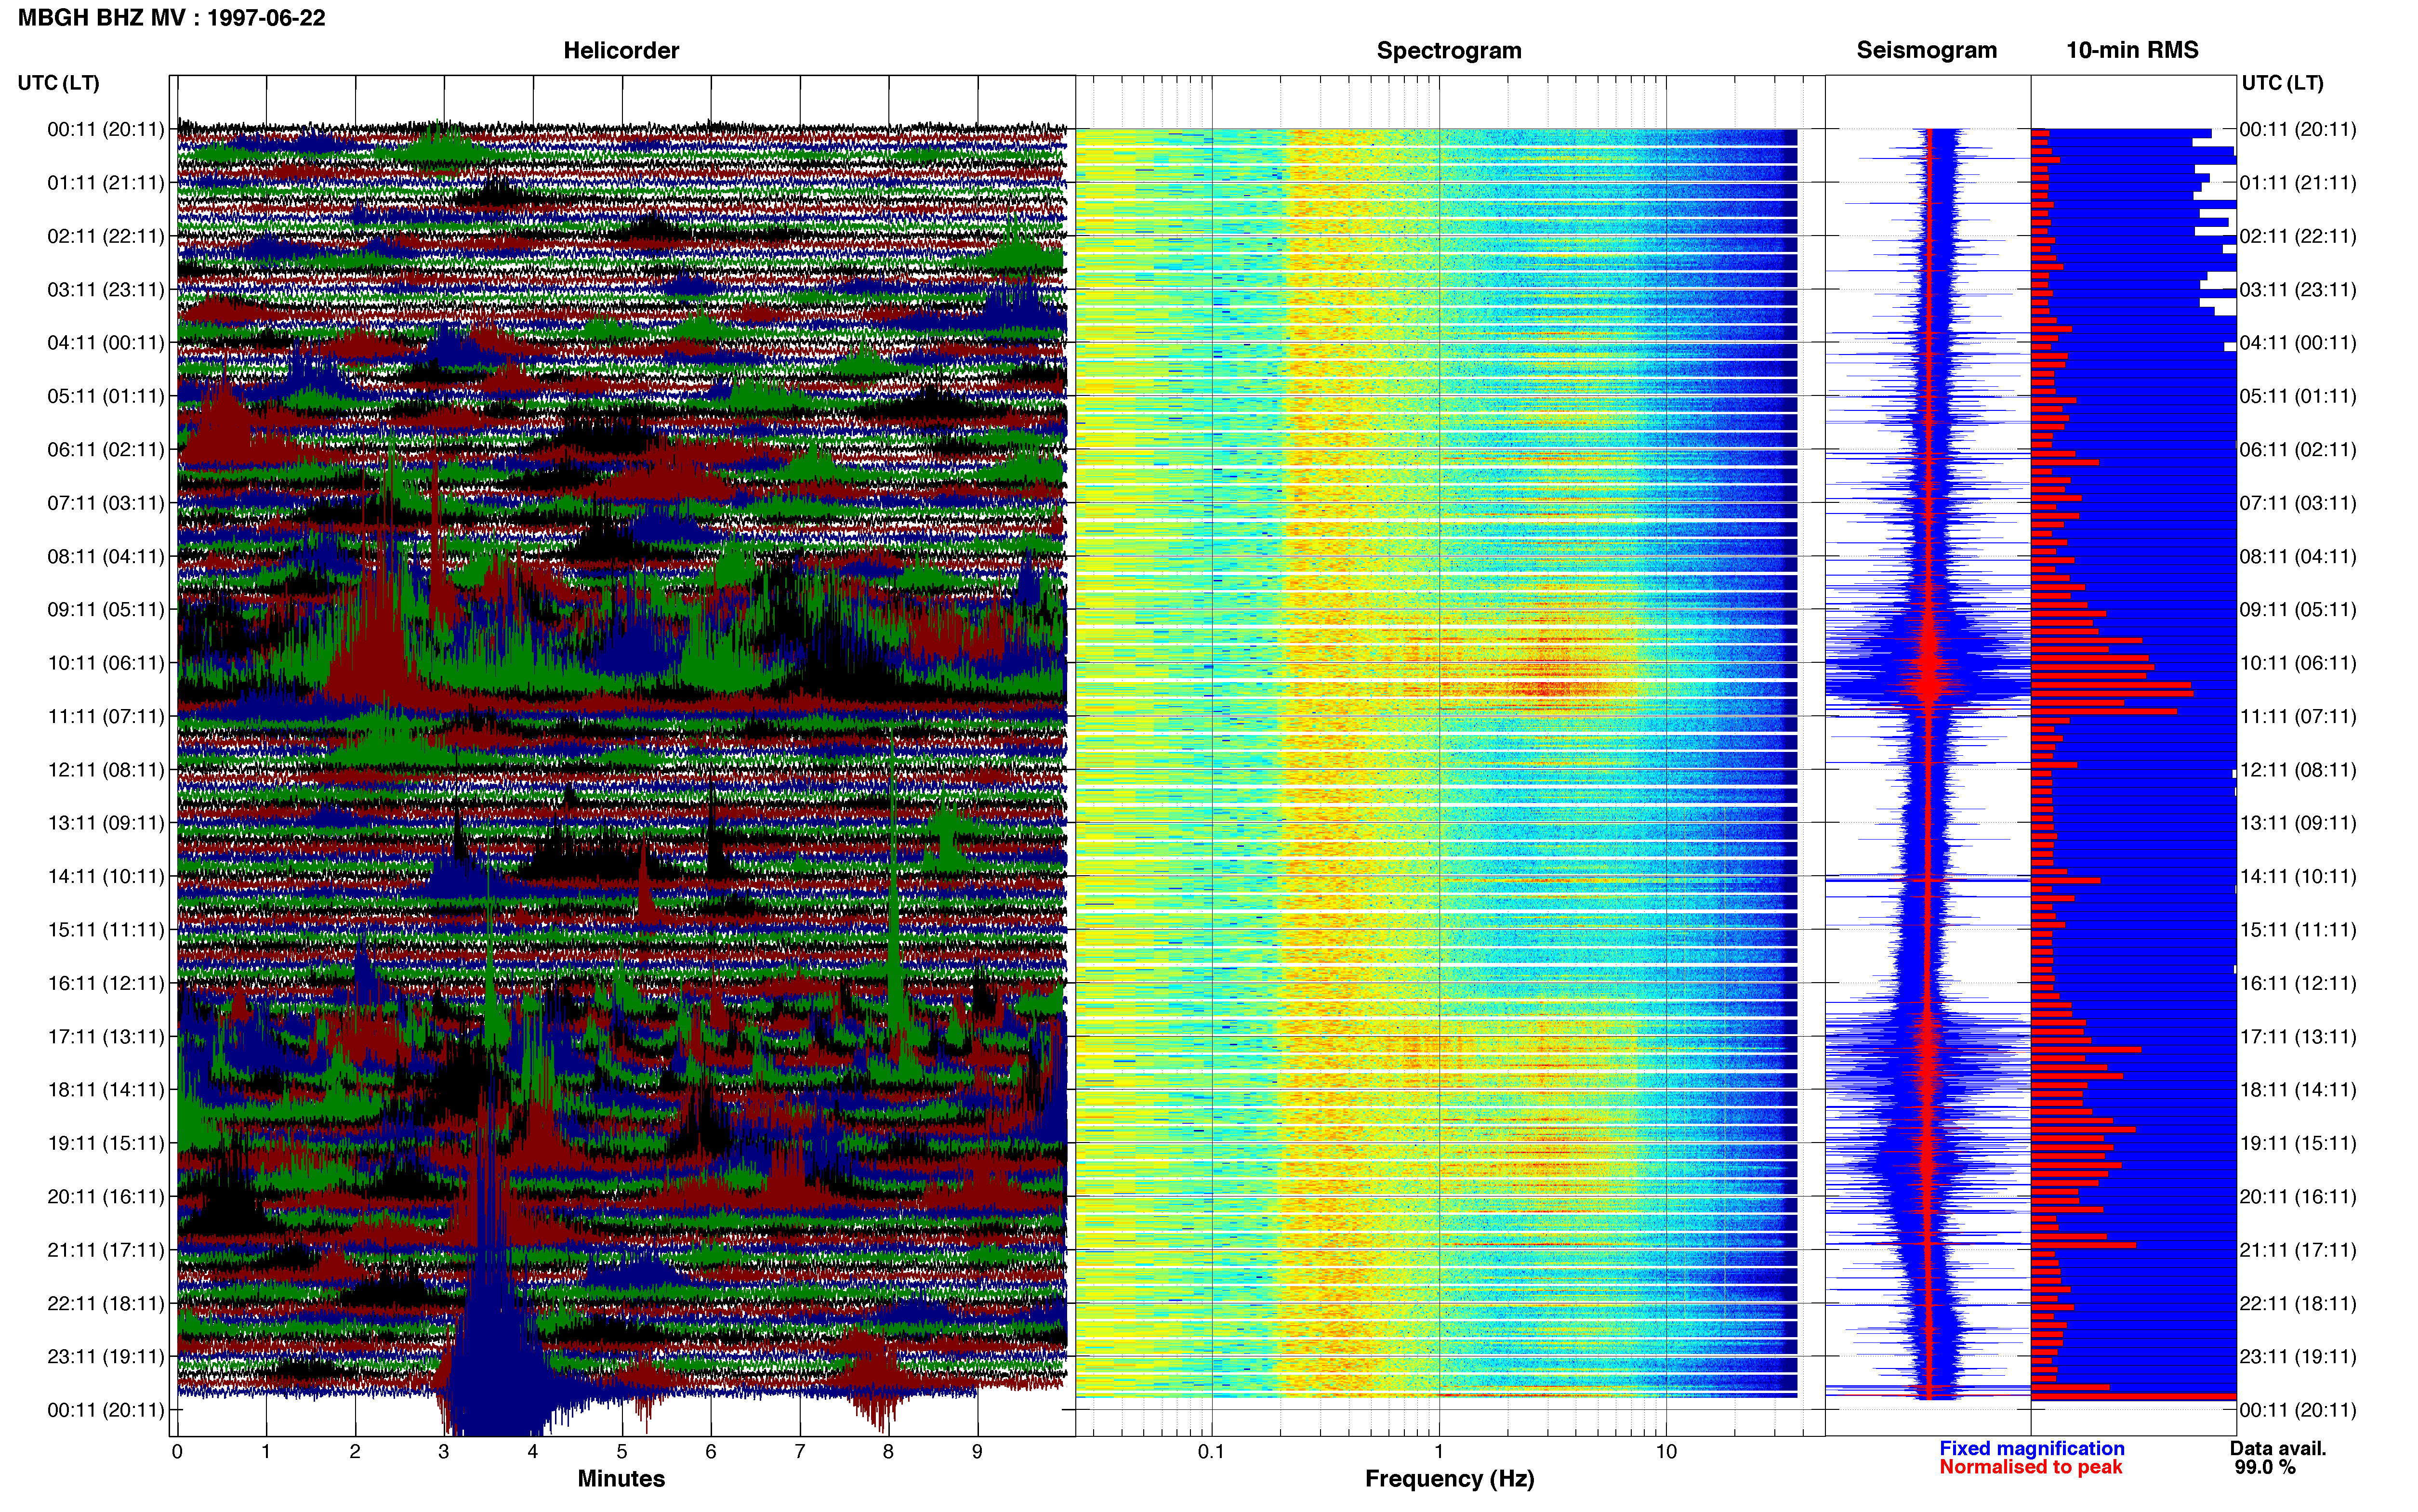
Task: Click the left '23:11 (19:11)' time label
Action: 106,1356
